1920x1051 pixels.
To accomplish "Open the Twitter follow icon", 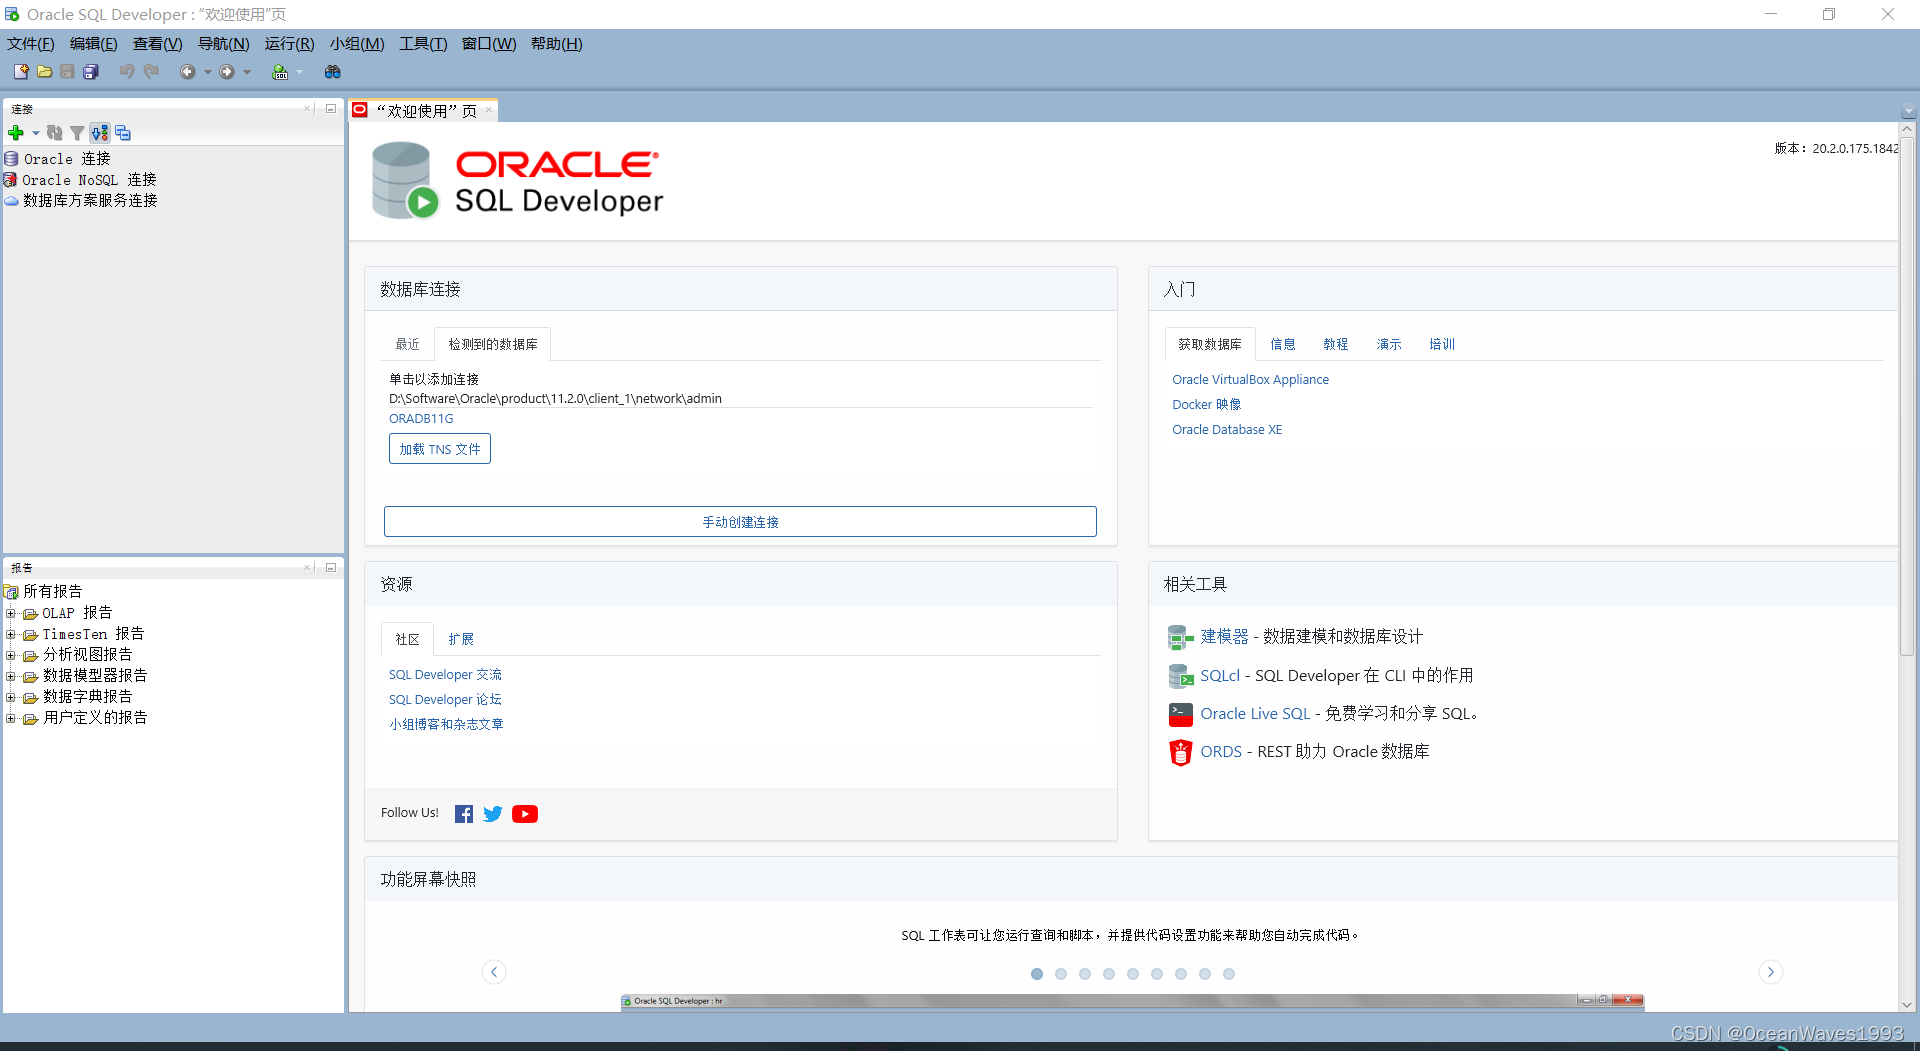I will (x=493, y=814).
